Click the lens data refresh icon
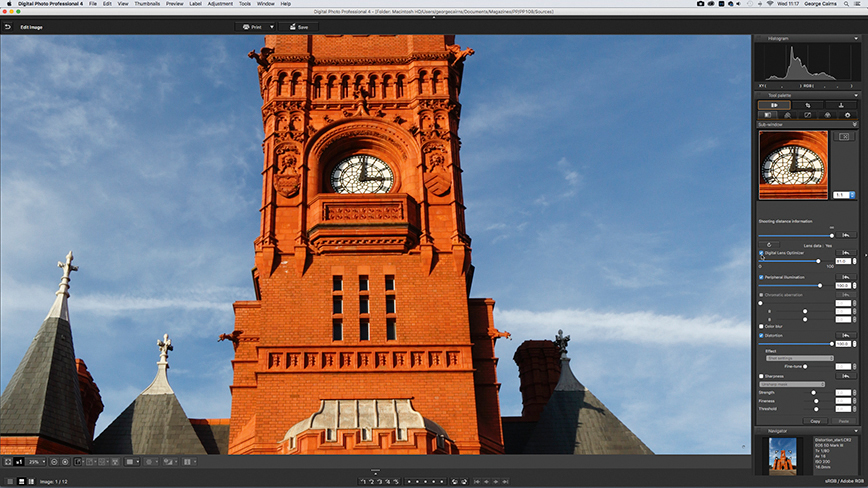 tap(769, 245)
